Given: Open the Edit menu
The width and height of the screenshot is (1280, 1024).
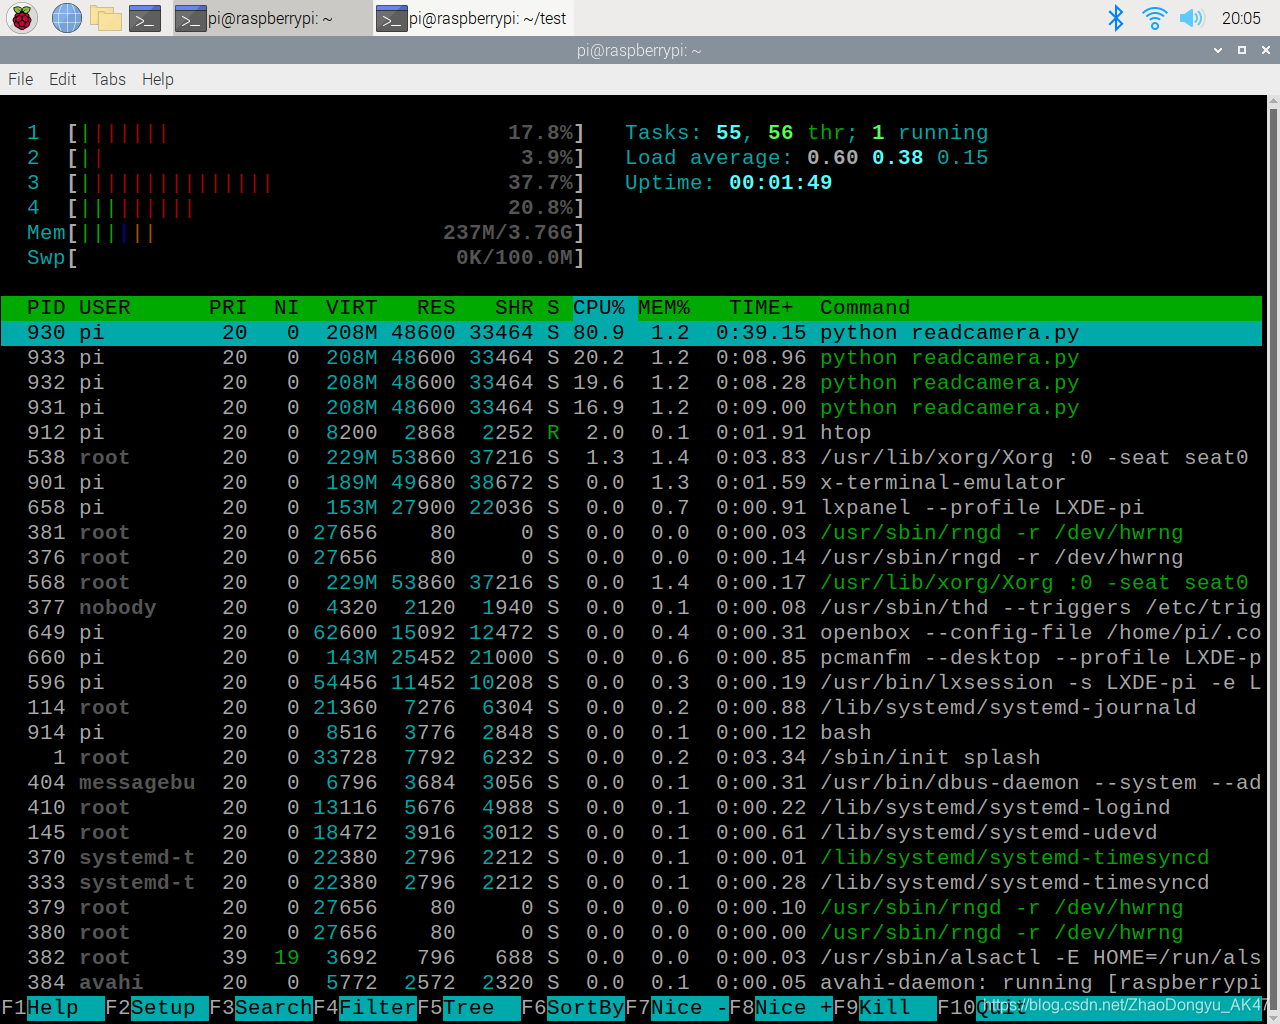Looking at the screenshot, I should click(x=62, y=79).
